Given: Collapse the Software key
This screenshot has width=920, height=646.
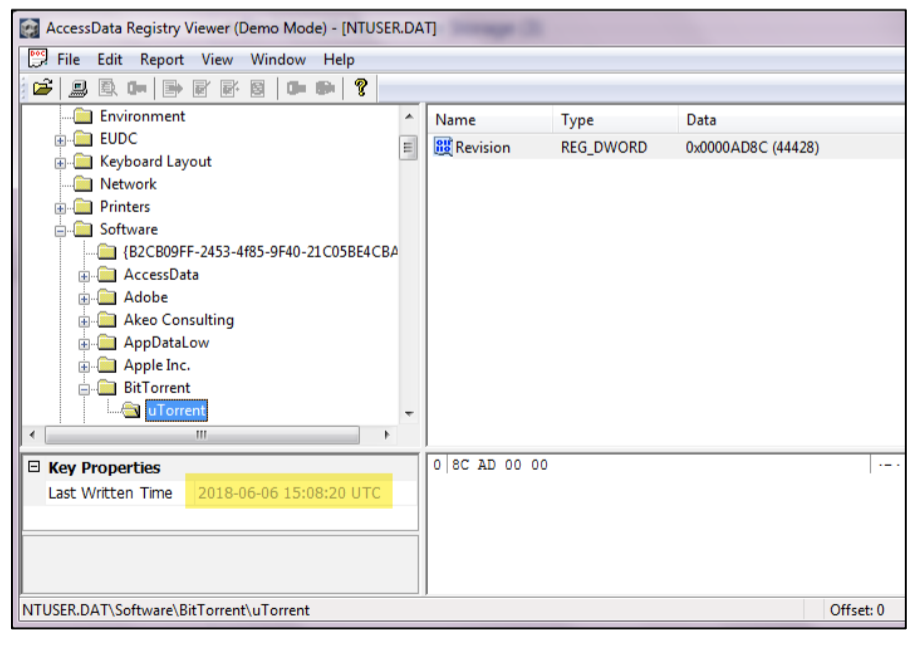Looking at the screenshot, I should click(x=60, y=231).
